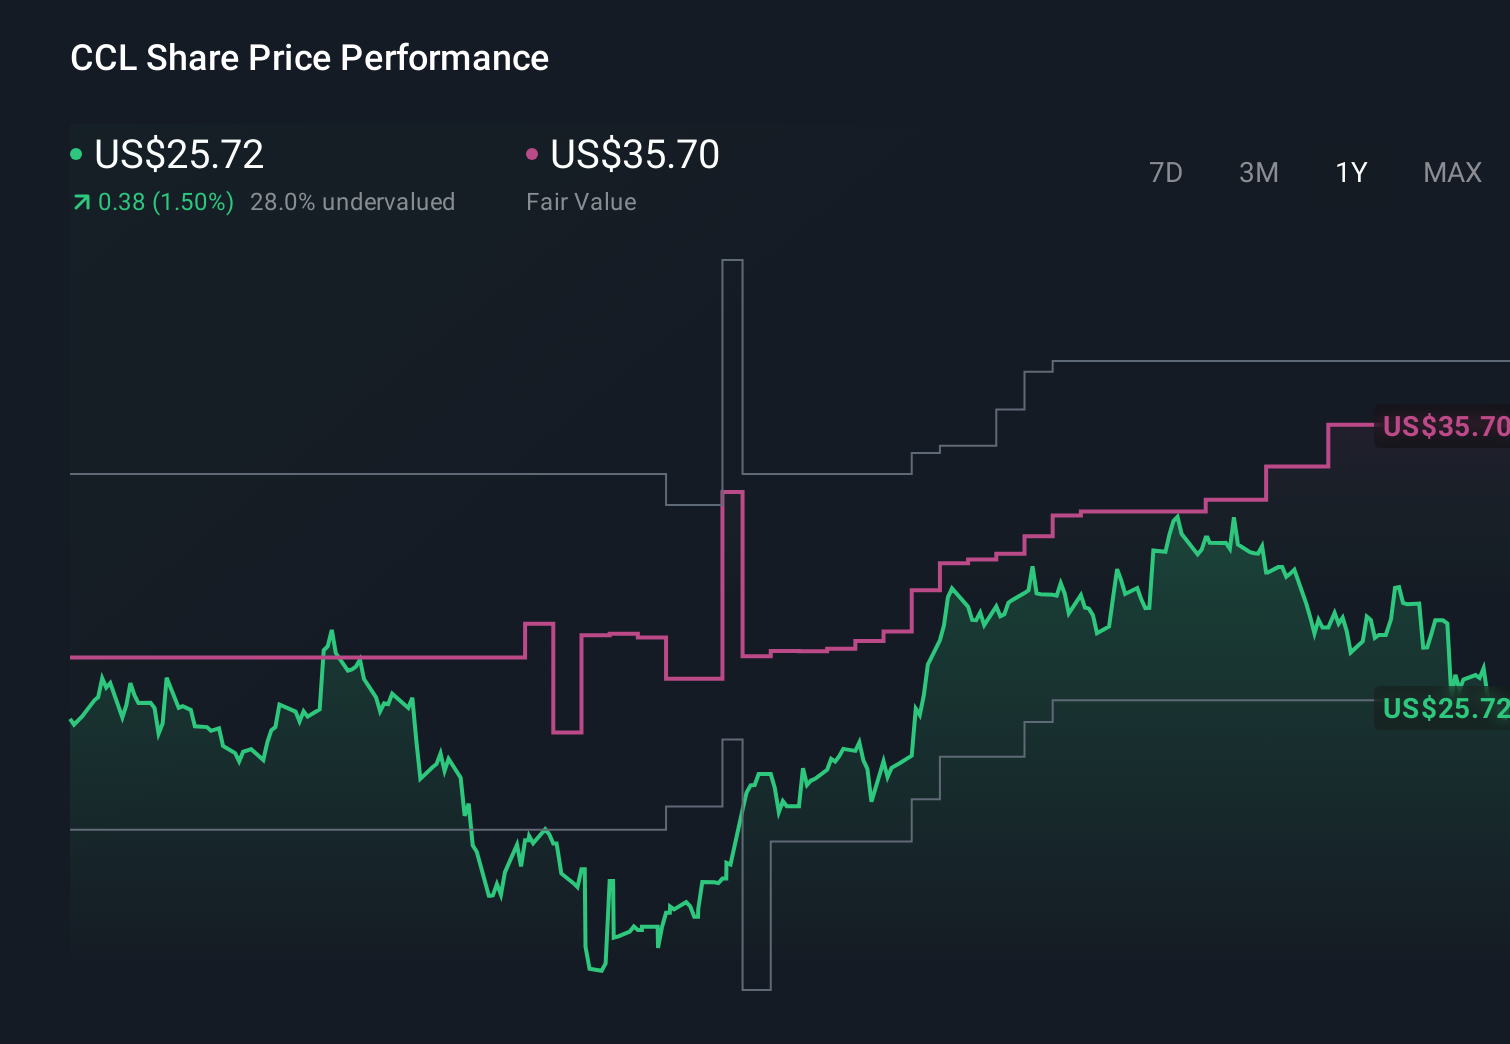Image resolution: width=1510 pixels, height=1044 pixels.
Task: Open the 3M time range view
Action: coord(1258,172)
